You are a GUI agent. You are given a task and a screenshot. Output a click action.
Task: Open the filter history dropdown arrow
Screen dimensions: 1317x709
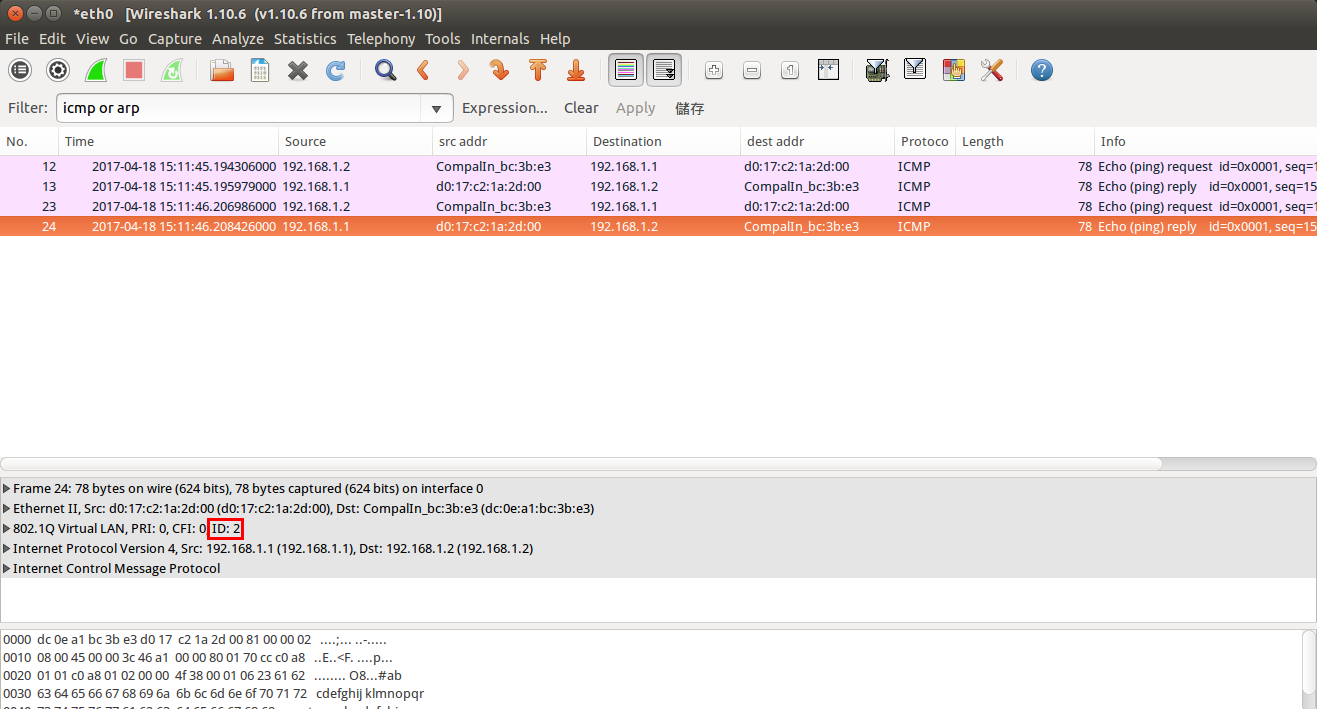point(437,108)
